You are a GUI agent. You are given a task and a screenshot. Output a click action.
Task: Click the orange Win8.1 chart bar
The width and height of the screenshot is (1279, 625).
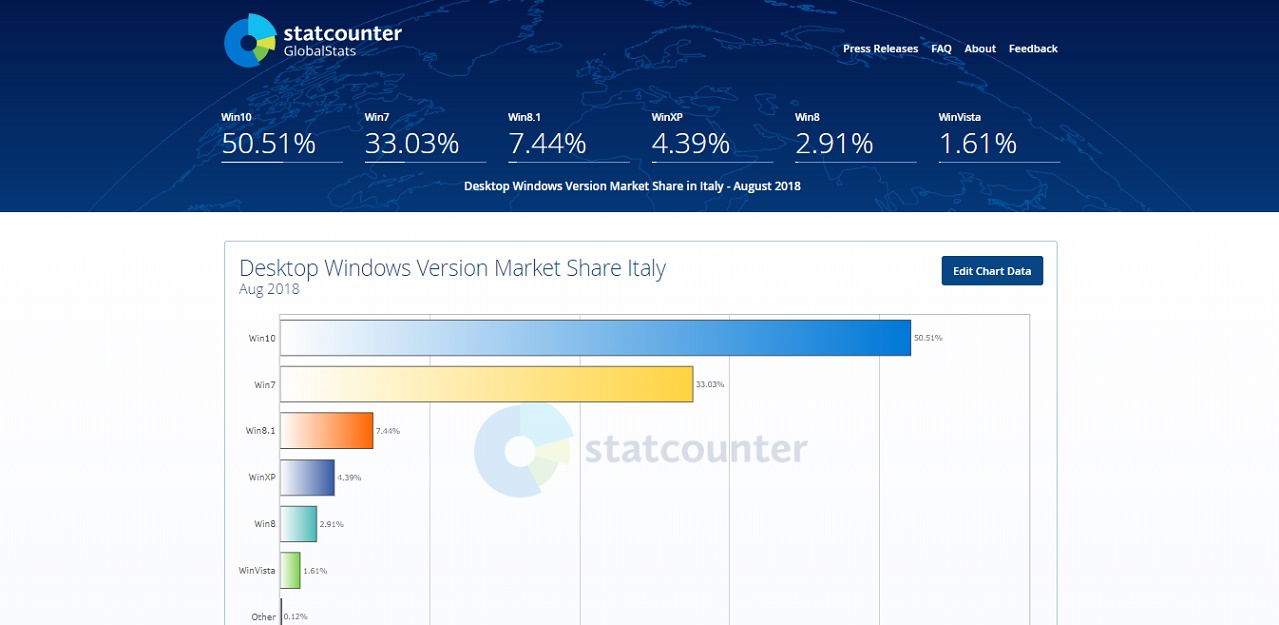point(326,431)
